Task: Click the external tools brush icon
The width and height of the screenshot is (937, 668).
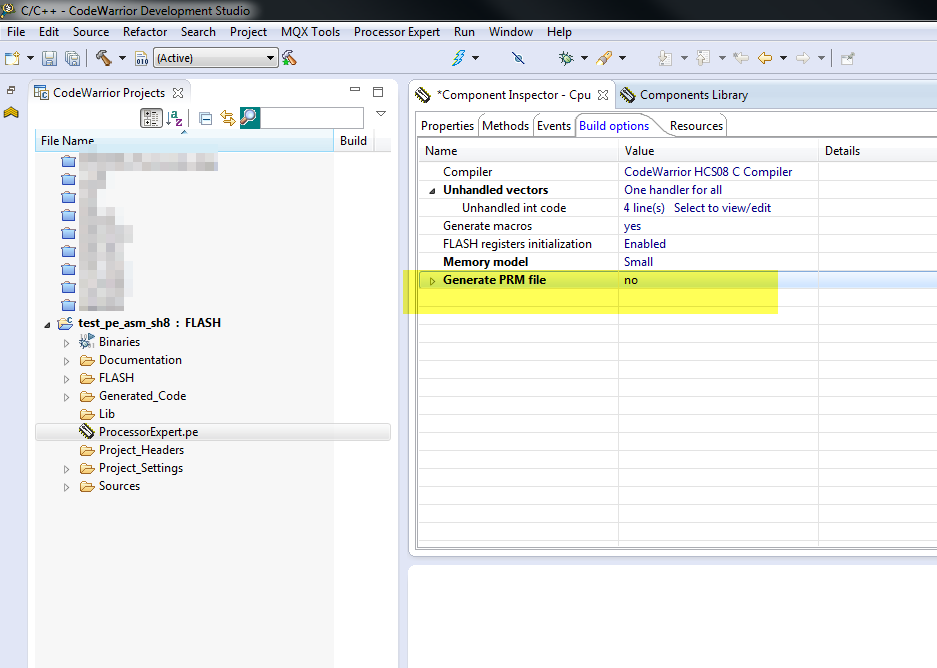Action: tap(604, 58)
